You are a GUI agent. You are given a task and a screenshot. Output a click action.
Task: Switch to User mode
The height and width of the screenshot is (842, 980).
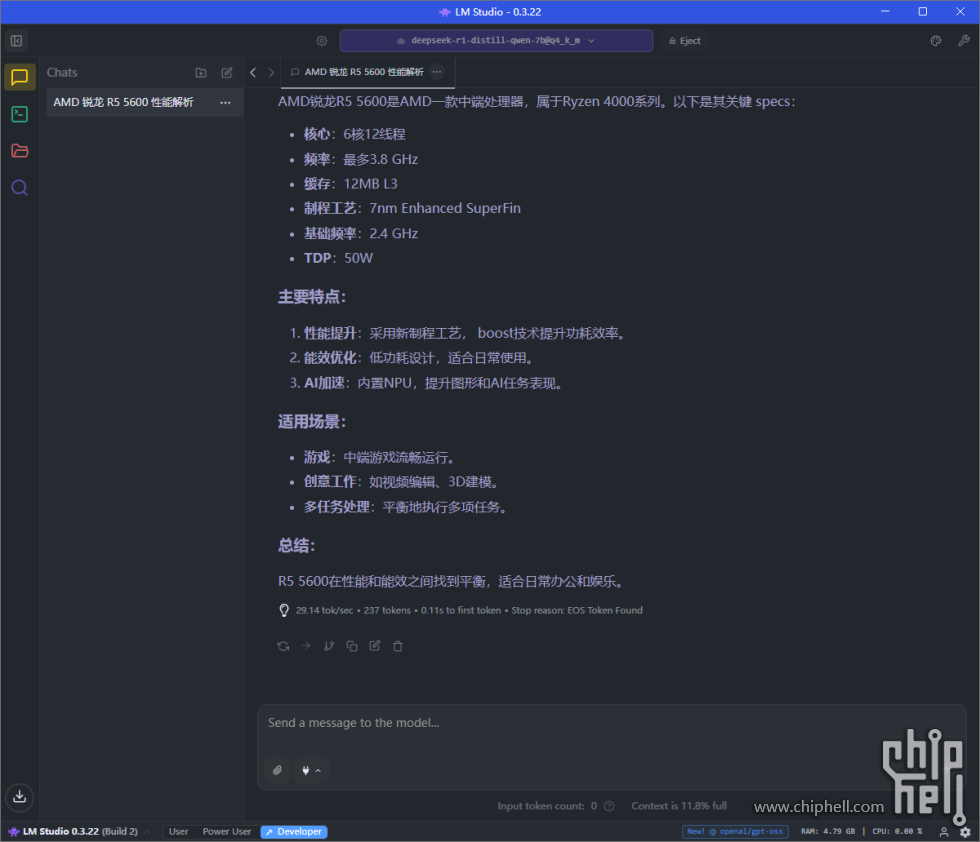178,832
